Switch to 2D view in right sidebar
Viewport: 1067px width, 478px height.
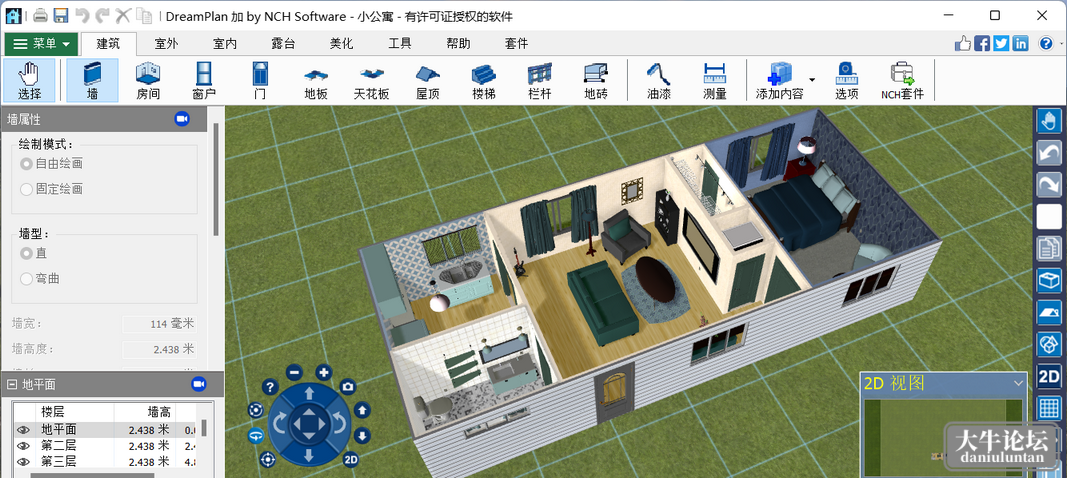(x=1049, y=376)
